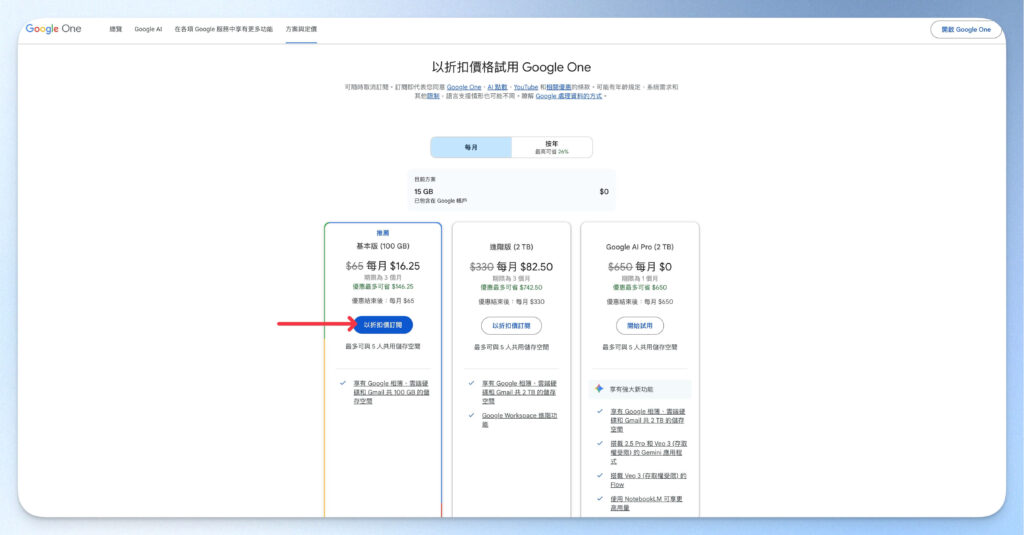Open 2 TB storage feature link in AI Pro
Image resolution: width=1024 pixels, height=535 pixels.
(648, 420)
